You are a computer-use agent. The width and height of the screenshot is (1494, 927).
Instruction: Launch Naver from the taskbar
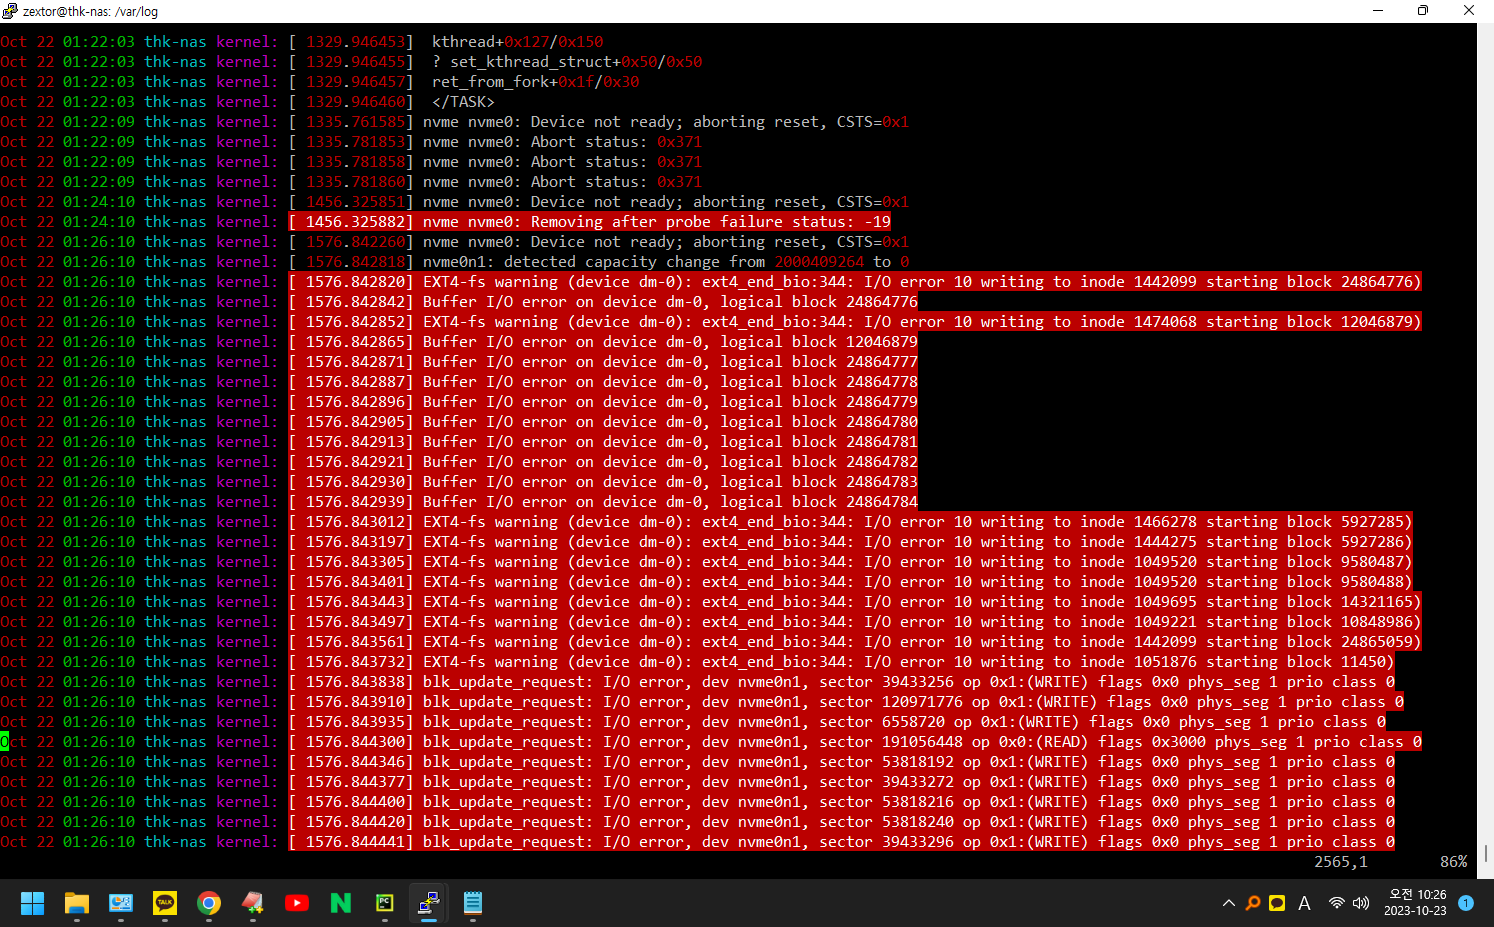pos(340,903)
